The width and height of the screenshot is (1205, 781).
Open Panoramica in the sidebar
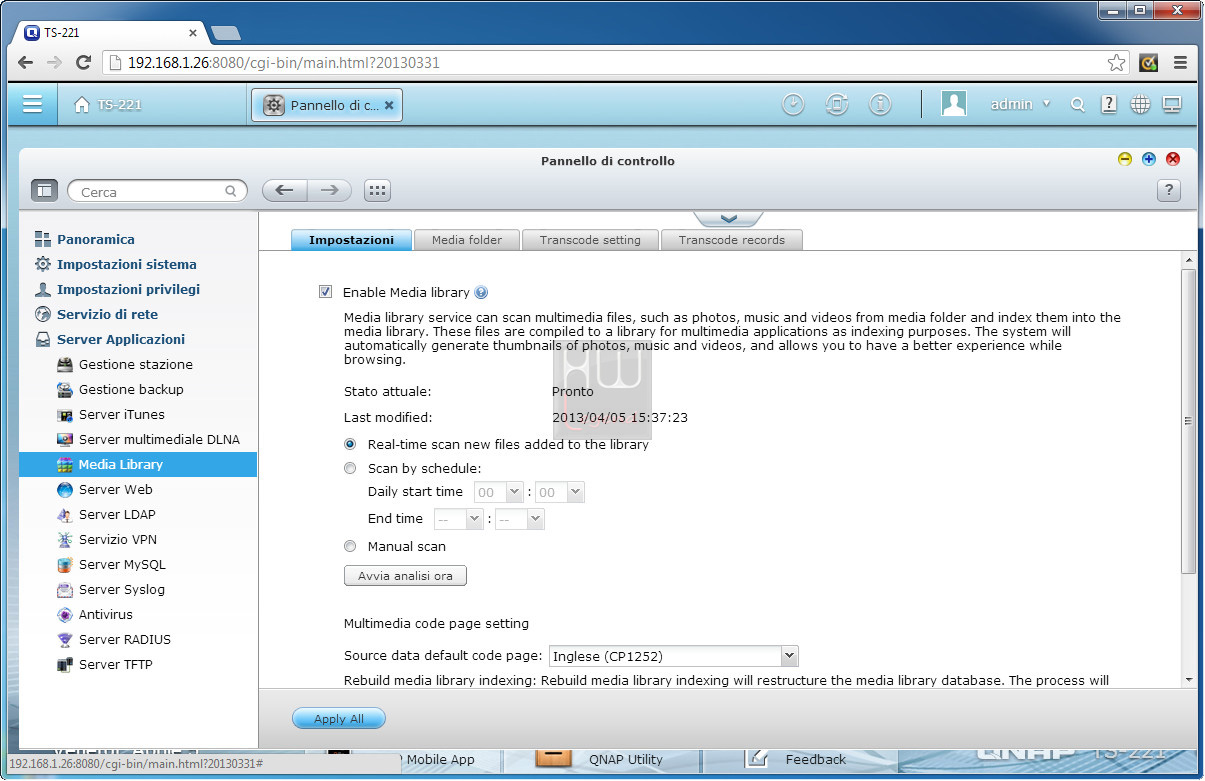95,239
